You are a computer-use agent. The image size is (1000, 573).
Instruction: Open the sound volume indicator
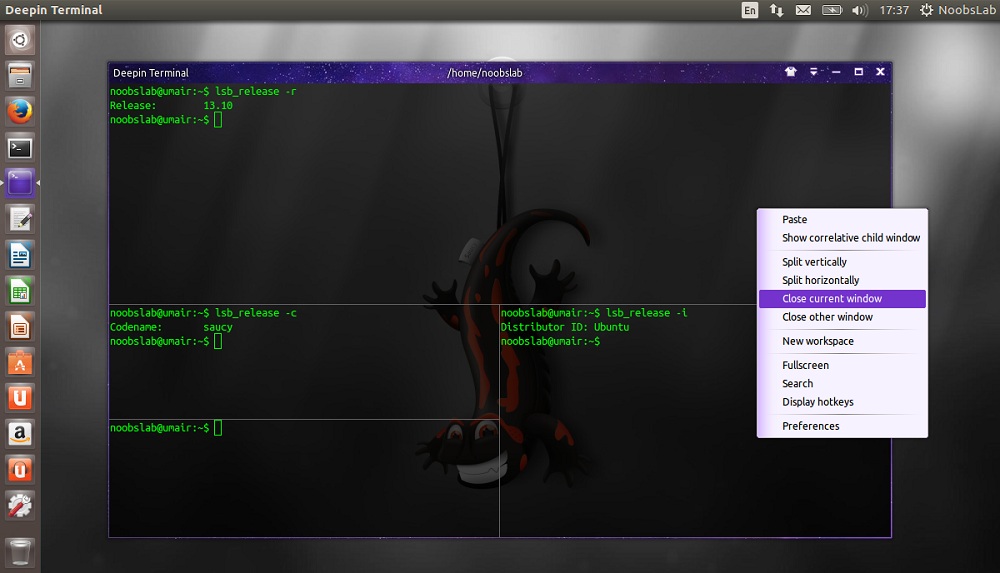click(860, 10)
